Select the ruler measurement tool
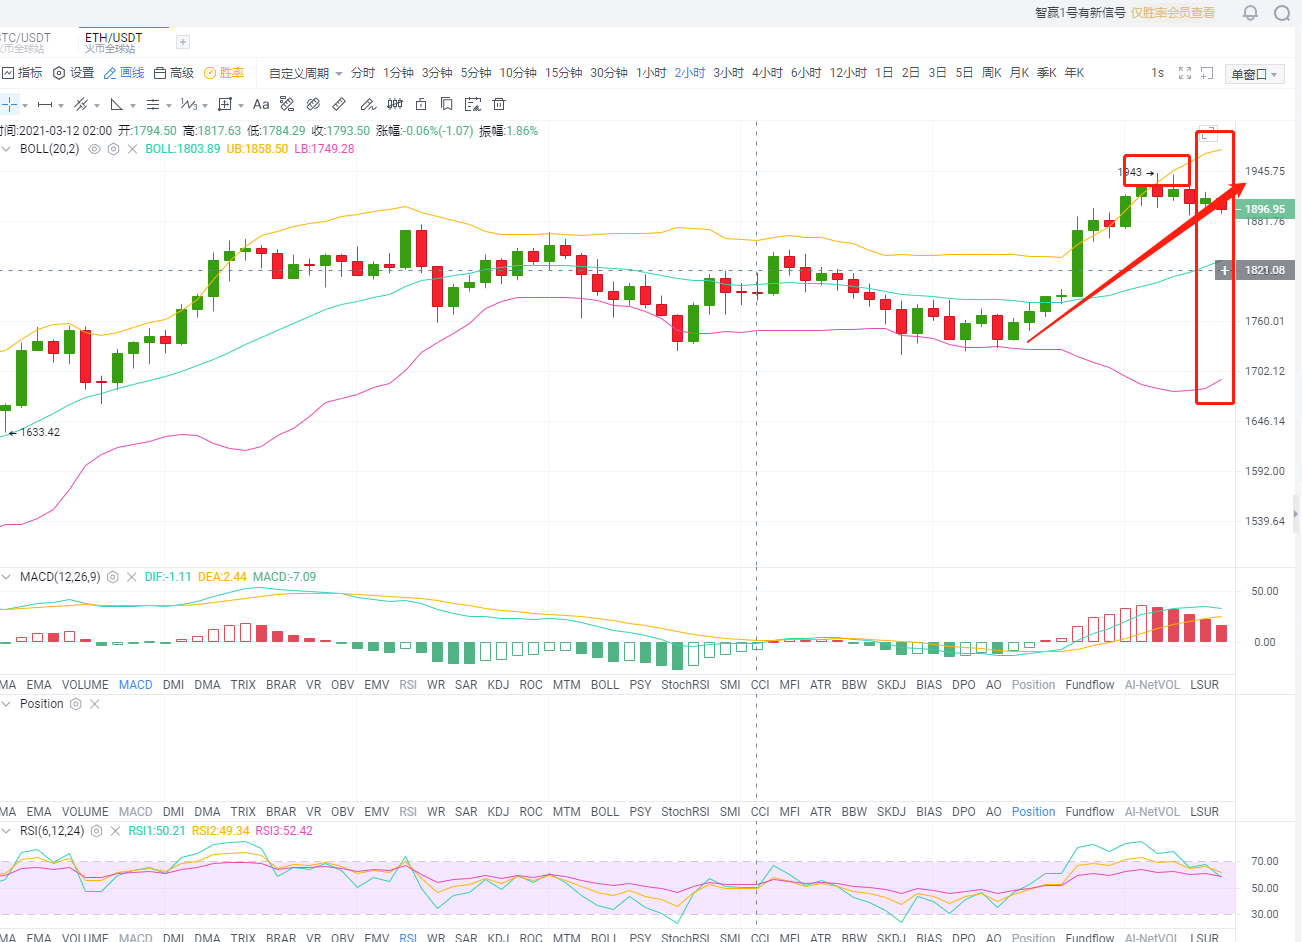 (339, 105)
